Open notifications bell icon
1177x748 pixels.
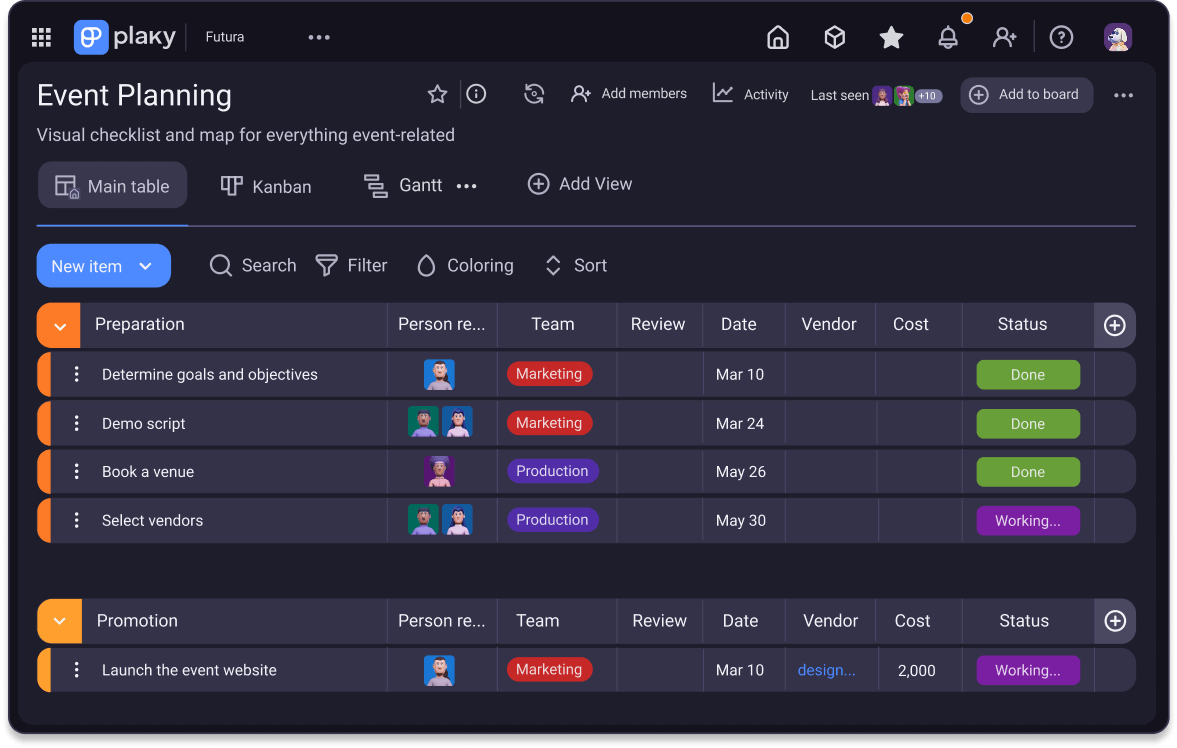pyautogui.click(x=947, y=37)
